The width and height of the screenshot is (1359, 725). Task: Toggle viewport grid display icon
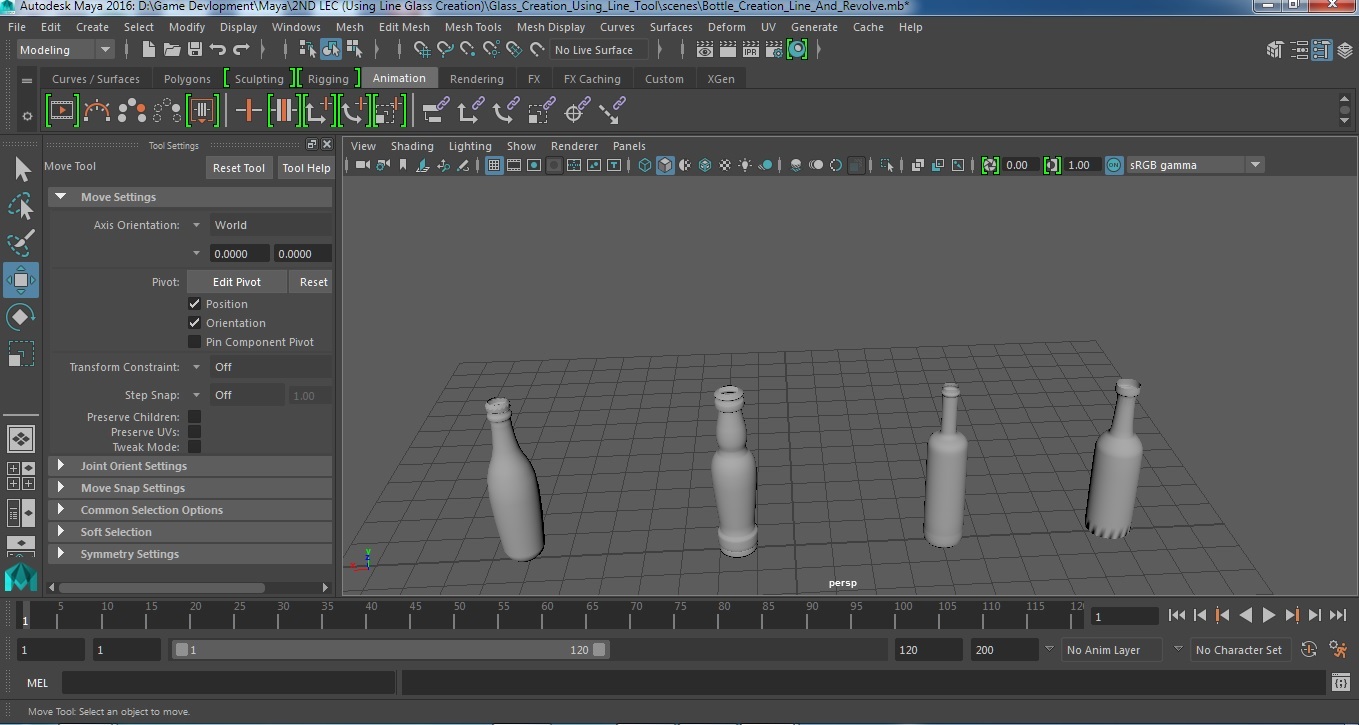tap(494, 165)
